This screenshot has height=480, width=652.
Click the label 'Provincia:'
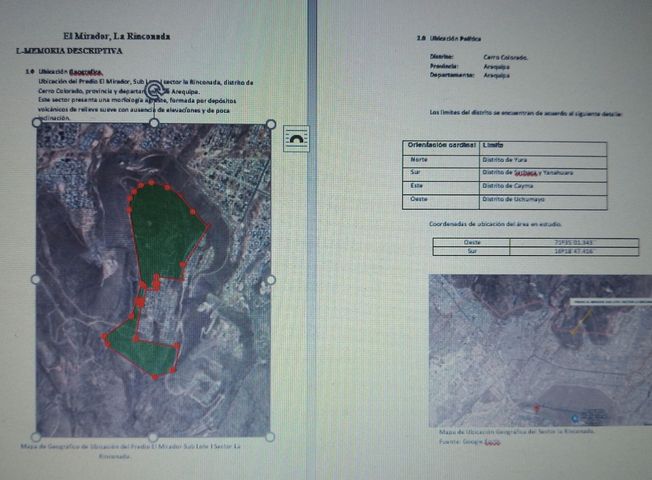(444, 66)
